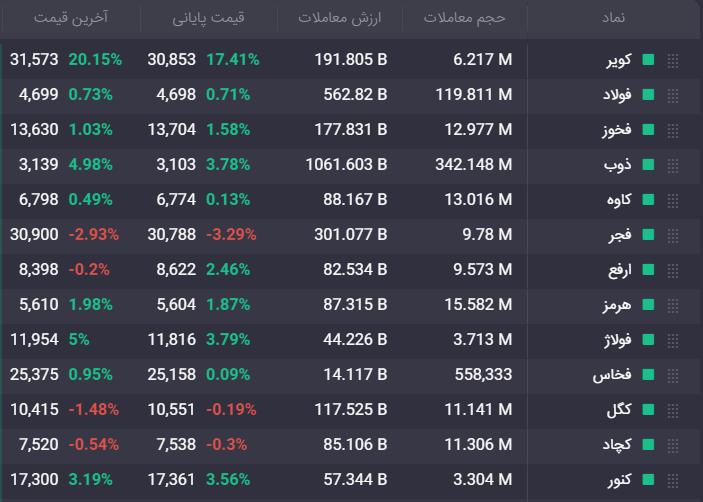Select the 44.226 B trade value
This screenshot has height=502, width=703.
pyautogui.click(x=355, y=340)
